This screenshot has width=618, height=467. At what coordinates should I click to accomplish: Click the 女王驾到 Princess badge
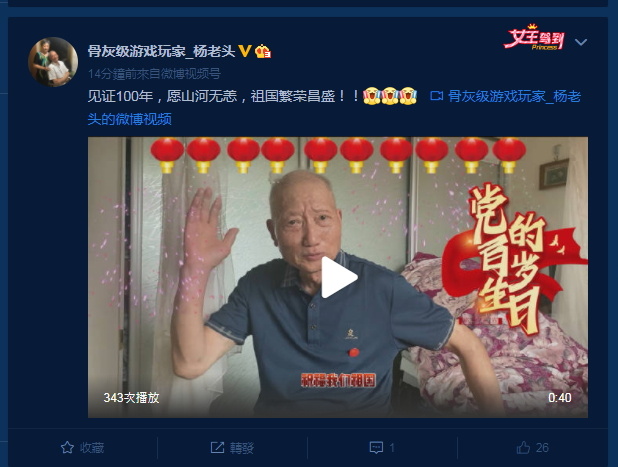(534, 37)
